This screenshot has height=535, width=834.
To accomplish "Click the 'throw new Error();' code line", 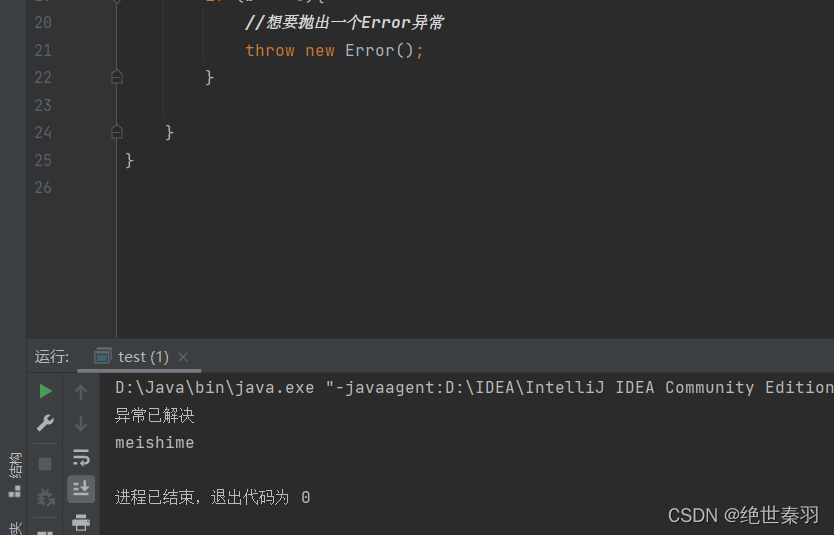I will (x=334, y=51).
